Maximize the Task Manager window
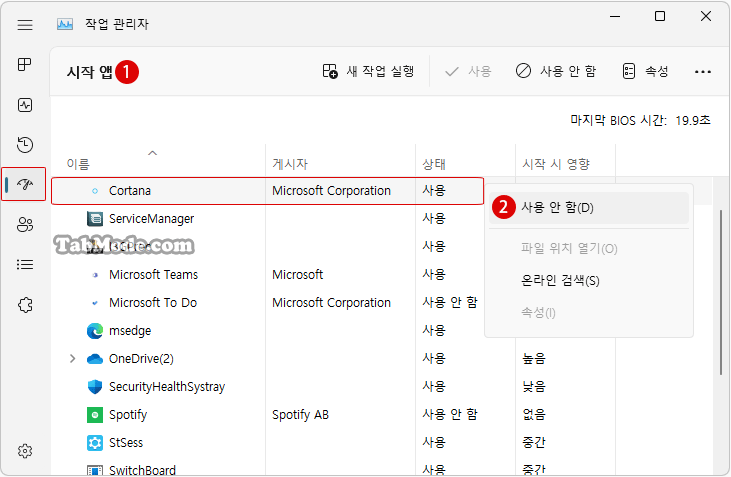The height and width of the screenshot is (477, 731). click(x=660, y=16)
